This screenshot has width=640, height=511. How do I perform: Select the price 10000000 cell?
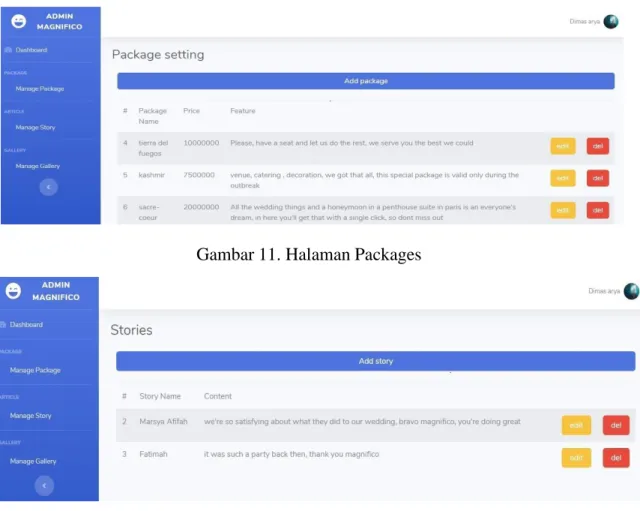click(x=201, y=143)
